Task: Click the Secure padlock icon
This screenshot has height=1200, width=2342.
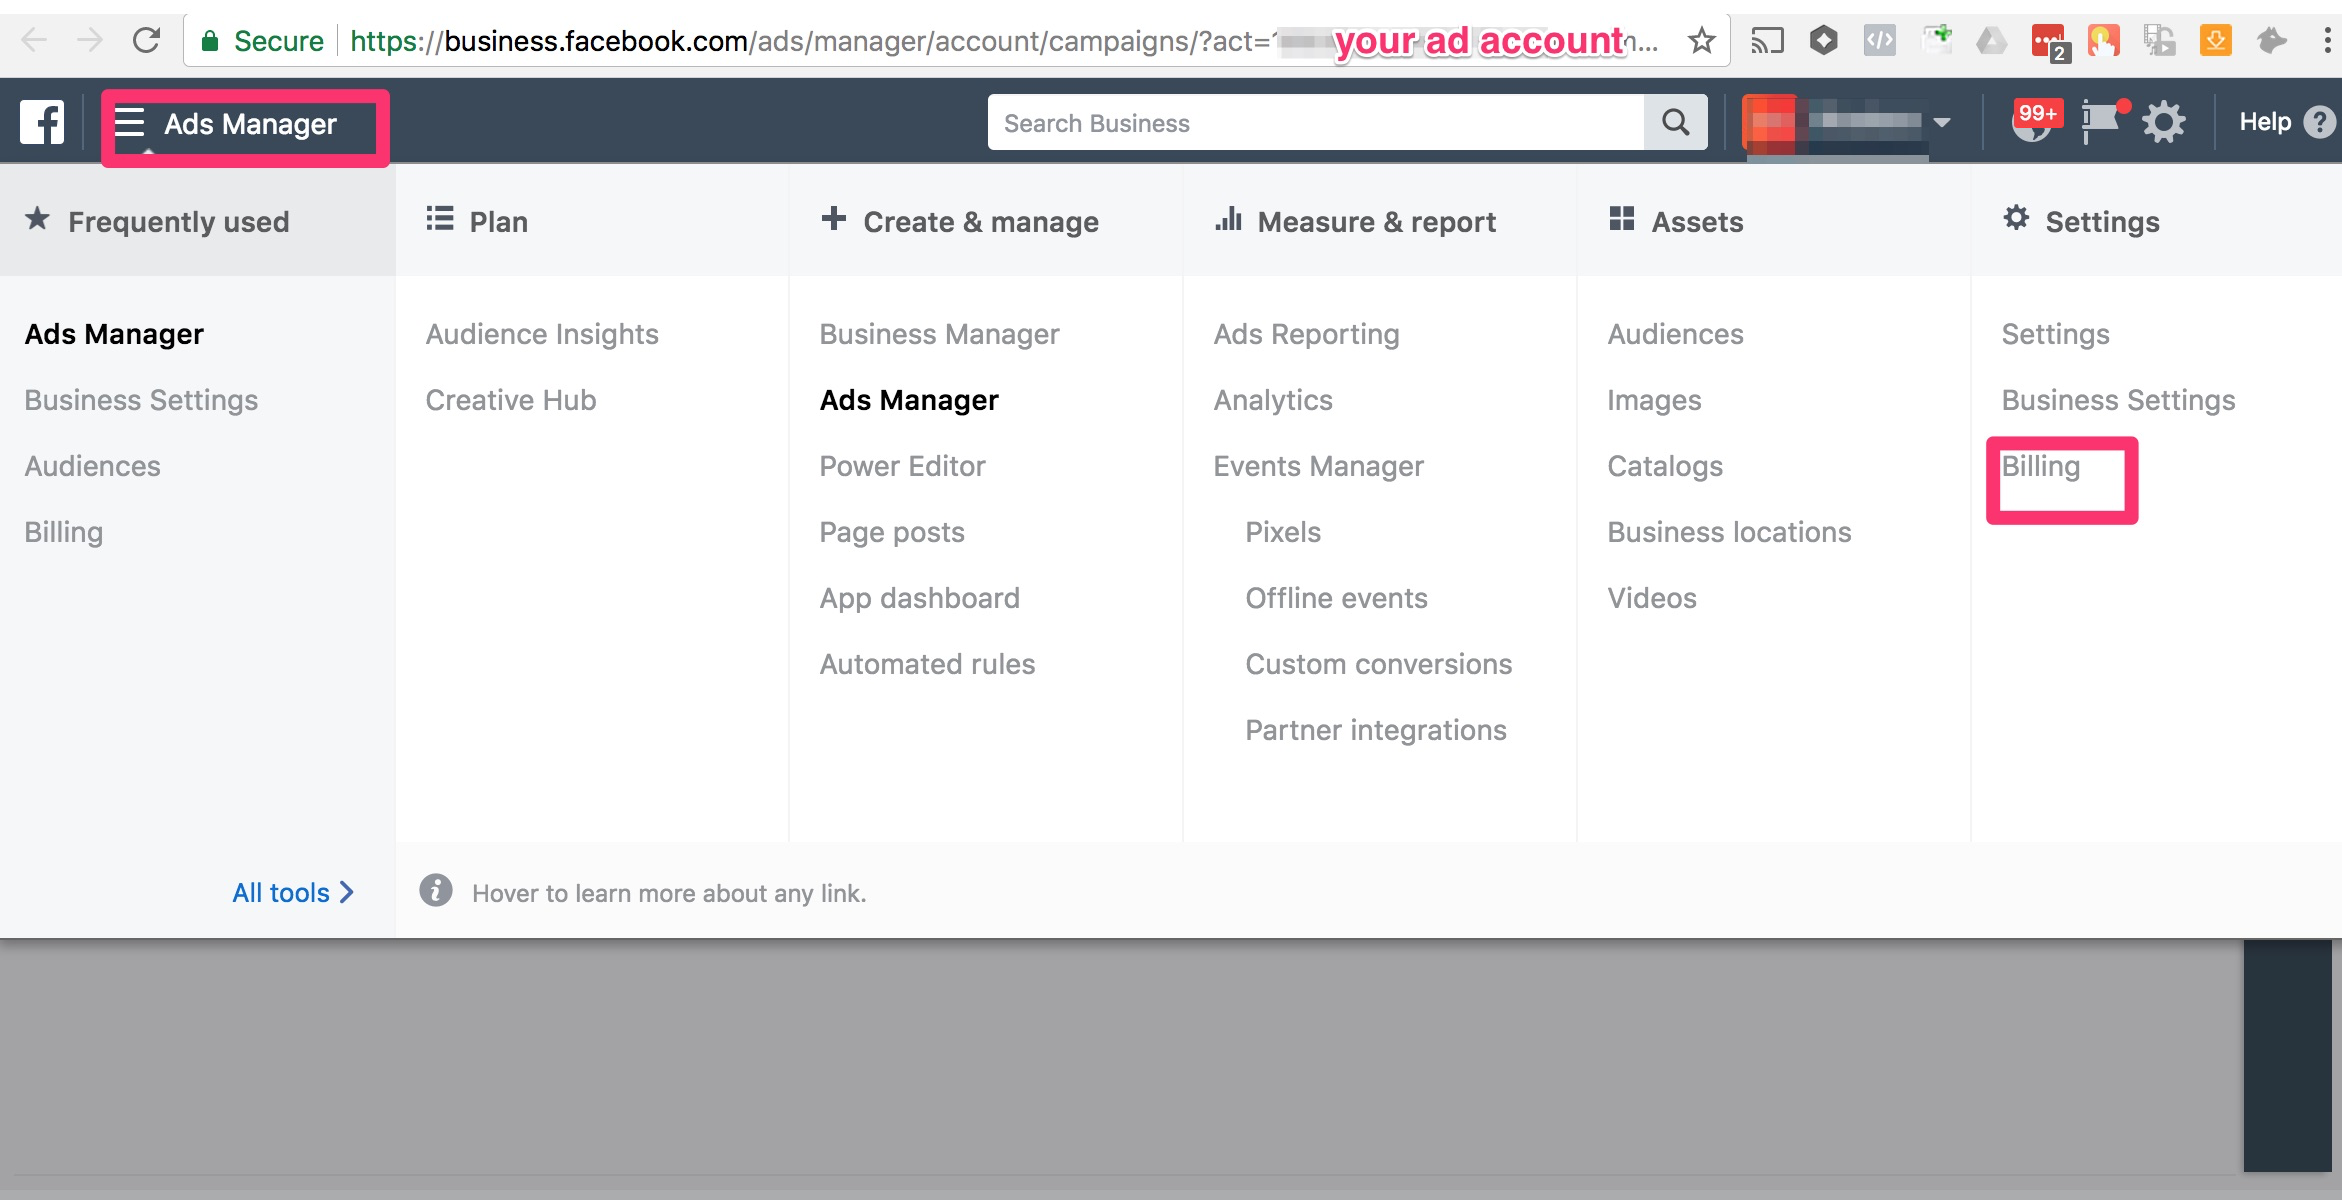Action: [x=209, y=41]
